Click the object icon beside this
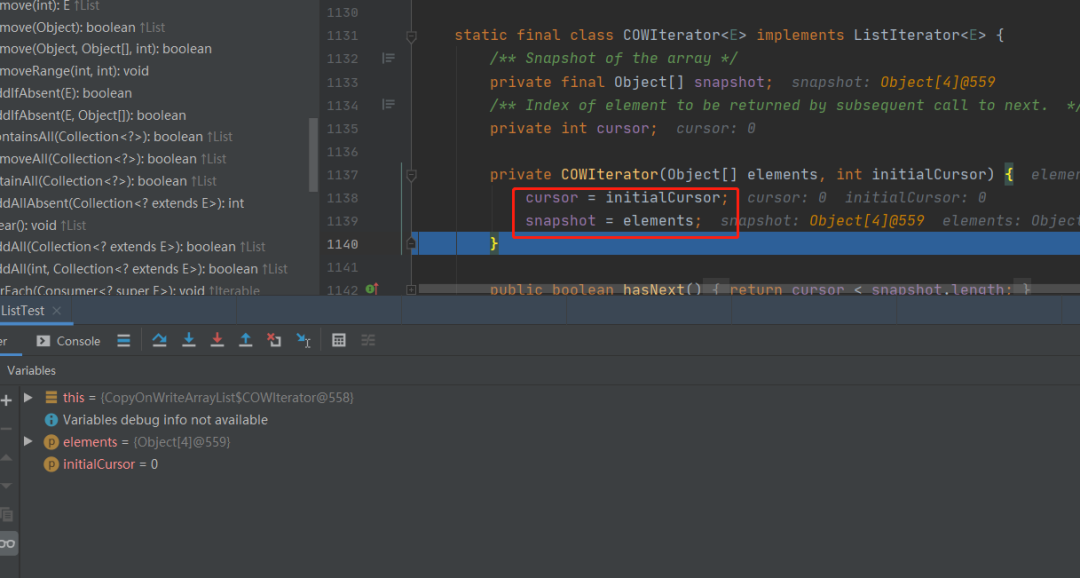1080x578 pixels. click(x=51, y=398)
